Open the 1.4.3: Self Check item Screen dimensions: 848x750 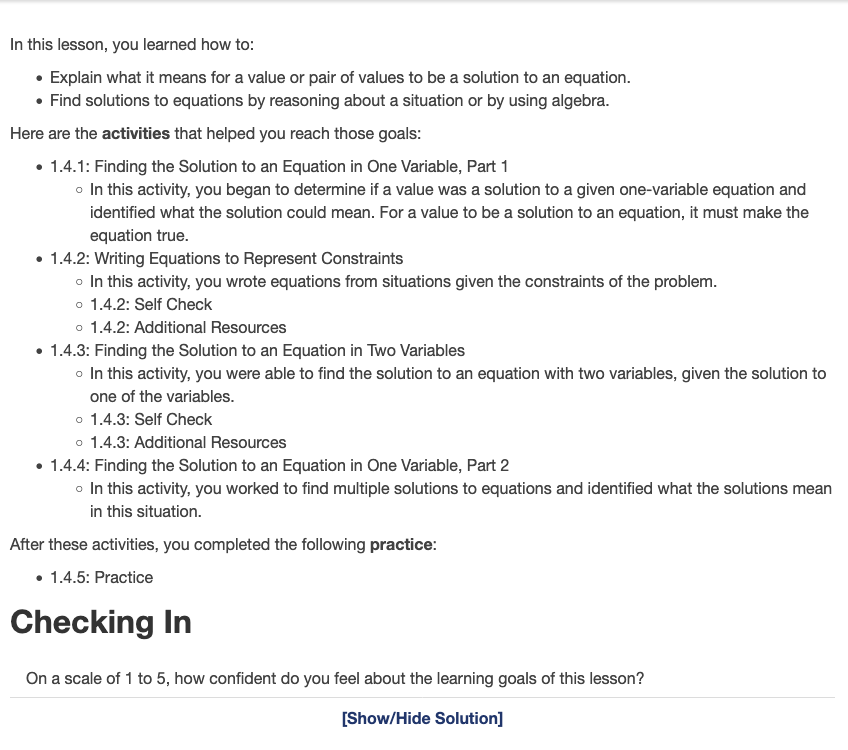tap(150, 419)
